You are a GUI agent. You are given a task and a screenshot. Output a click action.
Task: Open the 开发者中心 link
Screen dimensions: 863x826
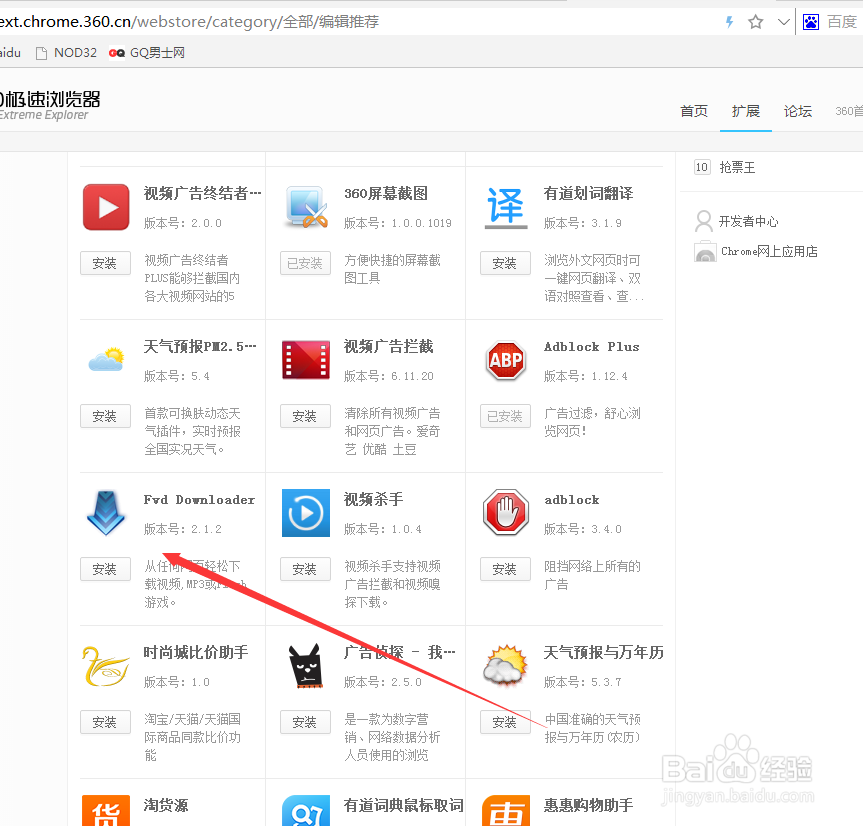tap(749, 221)
